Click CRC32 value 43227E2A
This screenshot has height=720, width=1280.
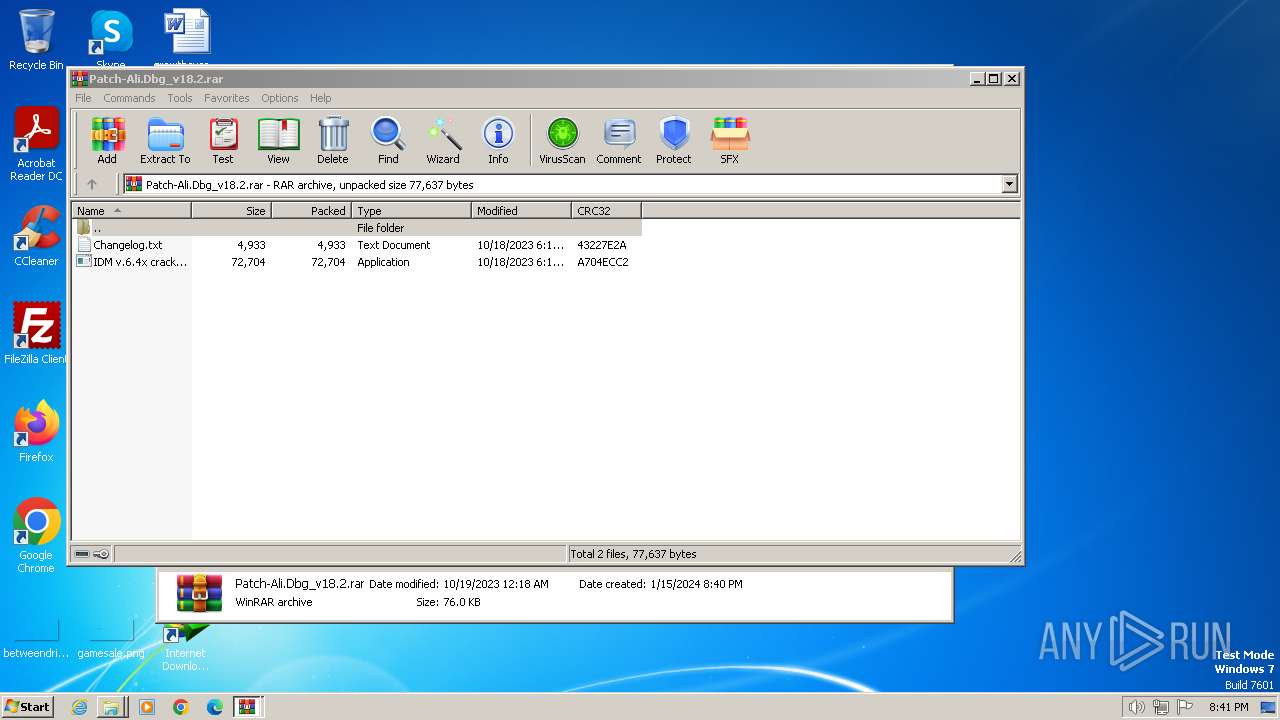pos(602,245)
